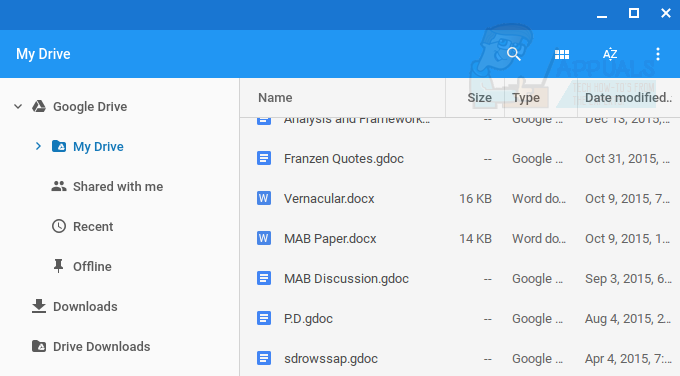Click the Google Drive triangle logo icon
The height and width of the screenshot is (376, 680).
click(39, 106)
